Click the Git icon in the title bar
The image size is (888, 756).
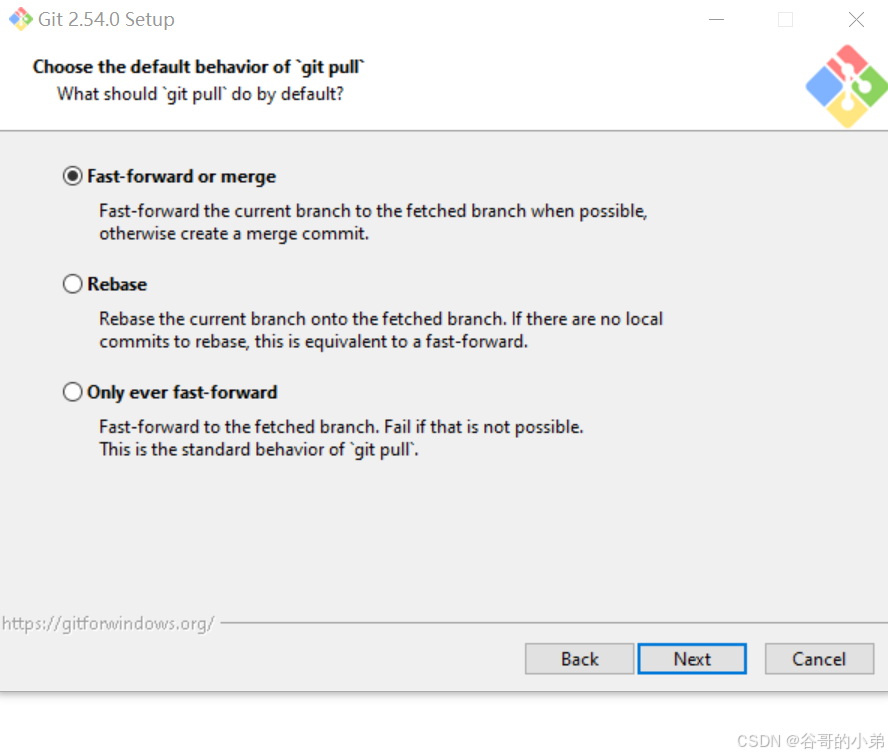pyautogui.click(x=20, y=19)
